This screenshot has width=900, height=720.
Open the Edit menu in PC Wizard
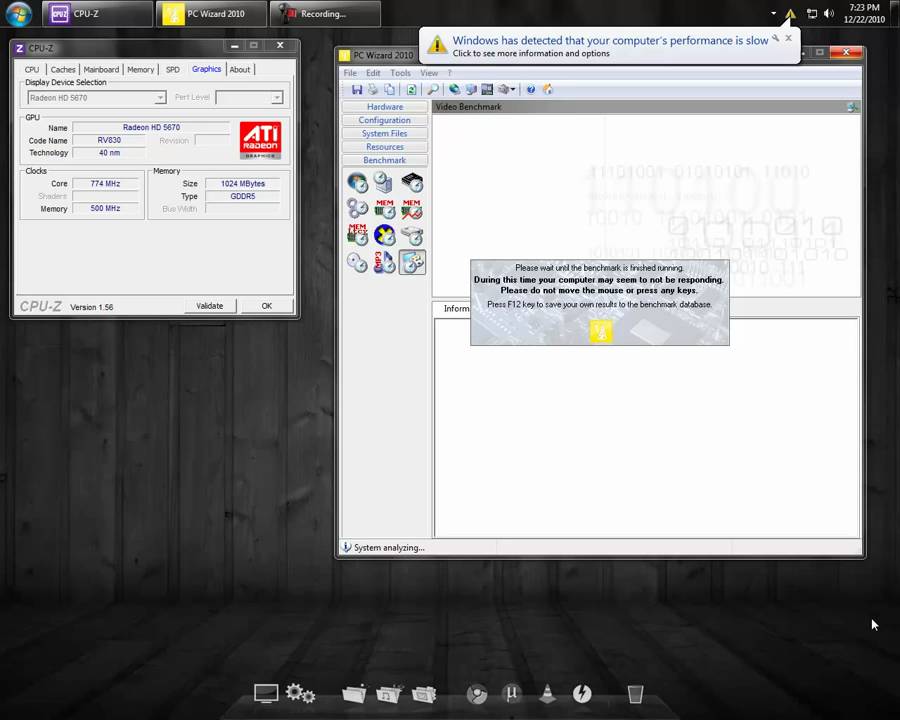[x=373, y=73]
